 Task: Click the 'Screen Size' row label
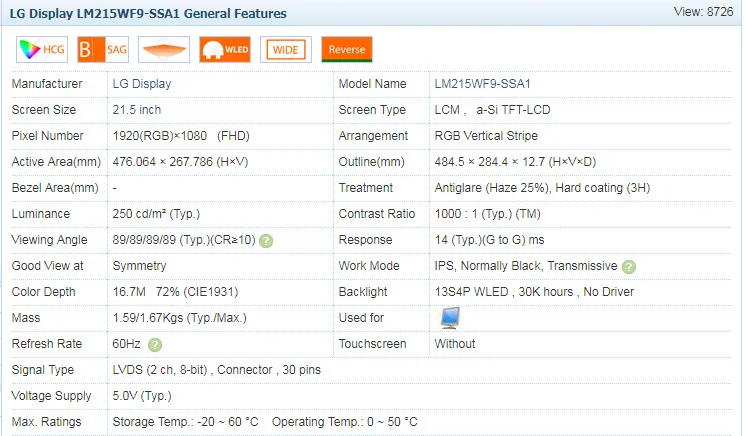tap(44, 110)
